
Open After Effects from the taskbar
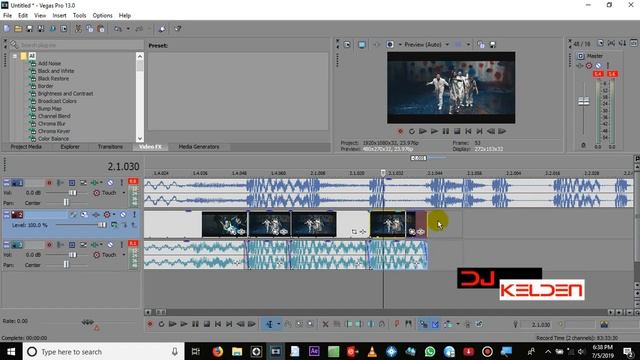pyautogui.click(x=314, y=351)
